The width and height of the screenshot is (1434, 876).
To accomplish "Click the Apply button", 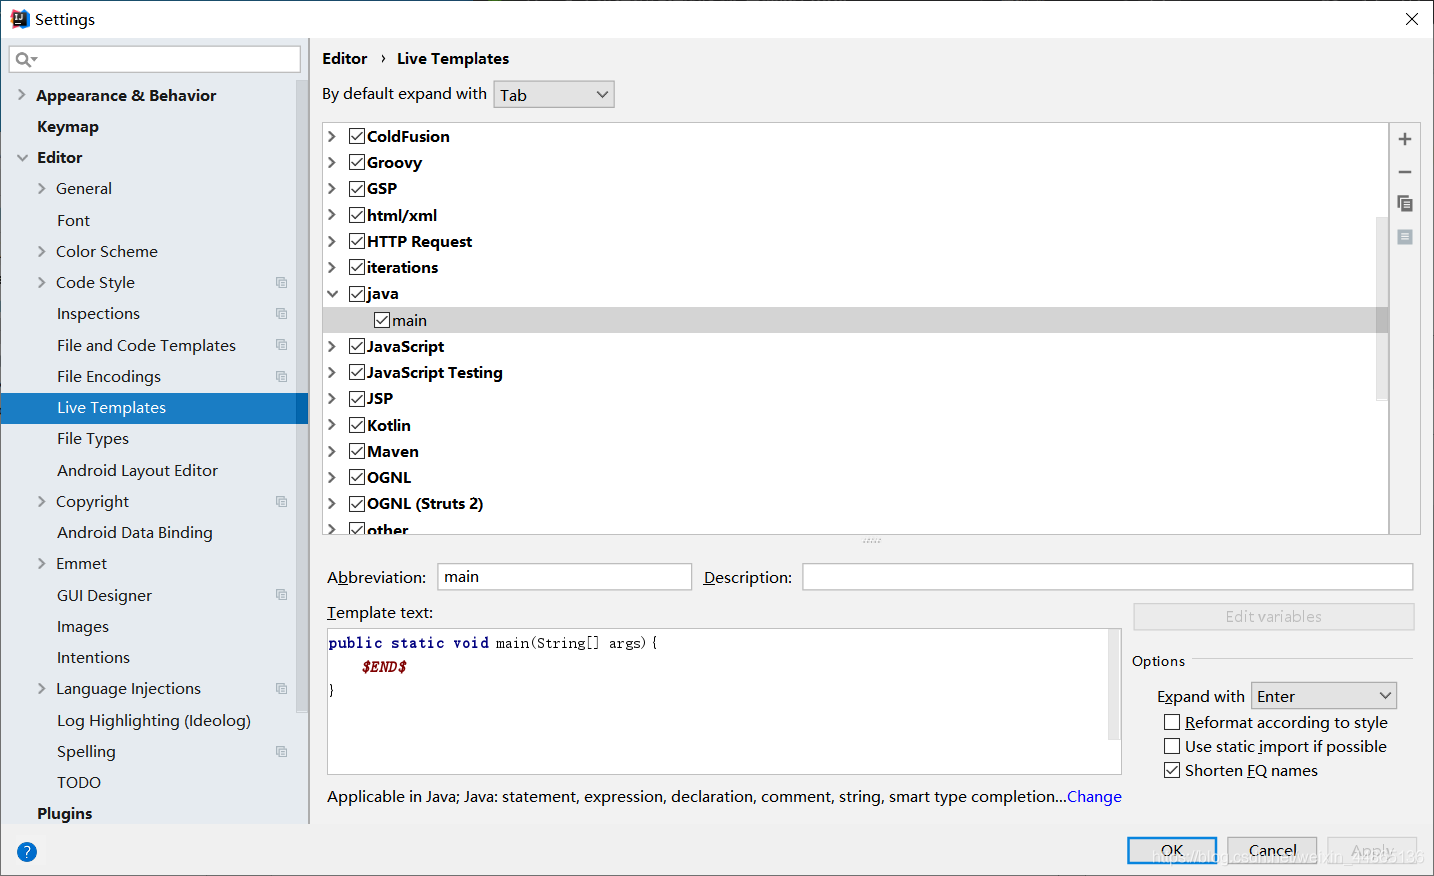I will [1372, 850].
